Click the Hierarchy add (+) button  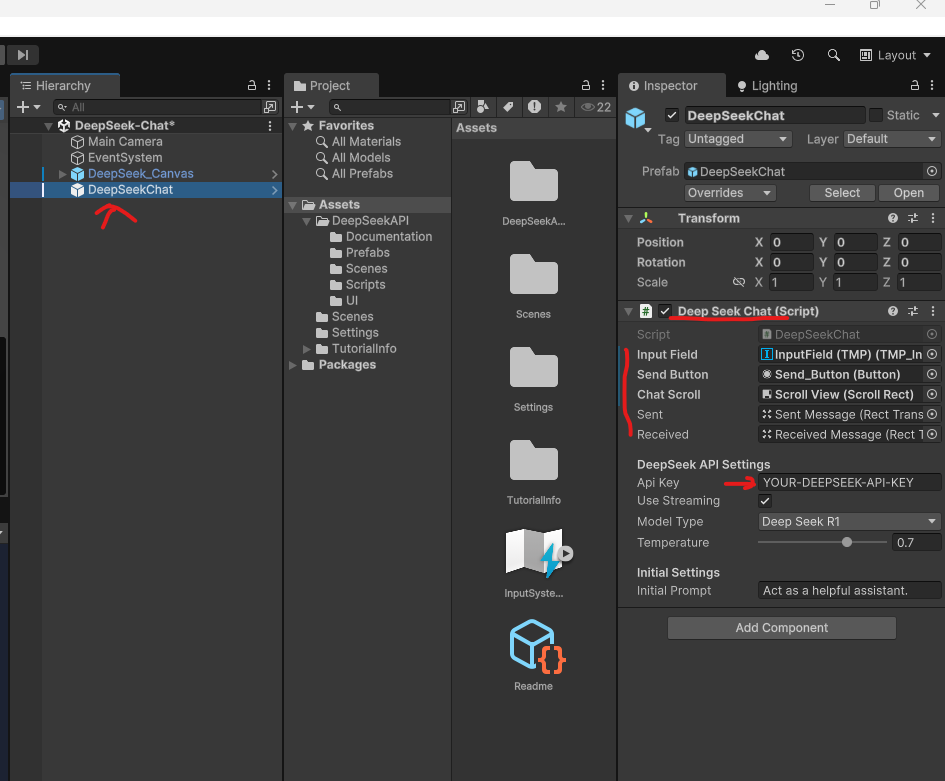click(28, 107)
